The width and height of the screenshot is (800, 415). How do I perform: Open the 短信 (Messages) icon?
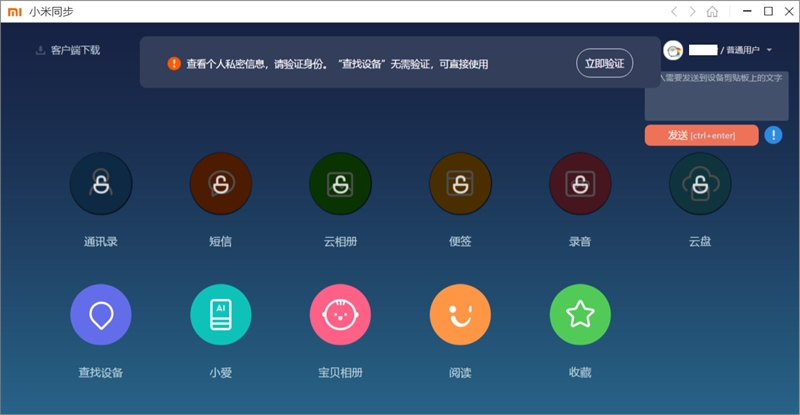coord(221,184)
